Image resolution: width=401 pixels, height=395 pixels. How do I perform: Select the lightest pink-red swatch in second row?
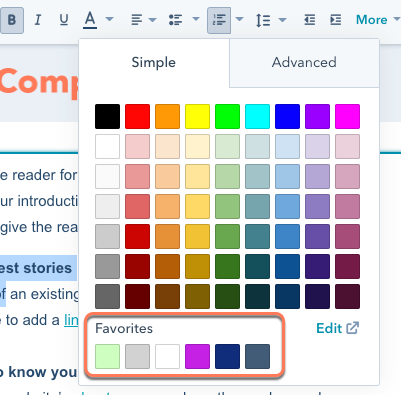click(x=137, y=146)
